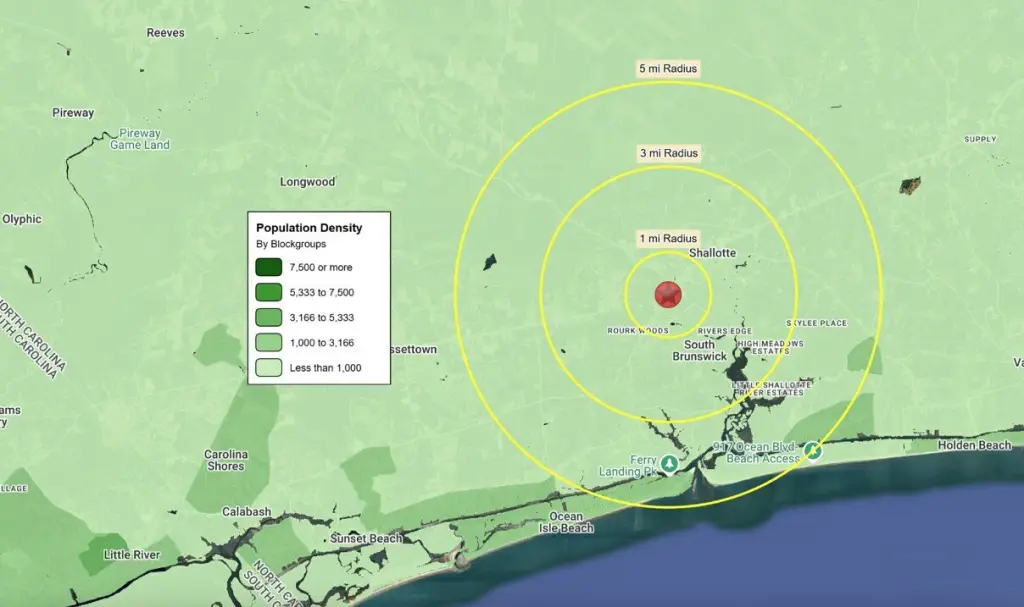
Task: Click the '7,500 or more' legend text
Action: tap(321, 267)
